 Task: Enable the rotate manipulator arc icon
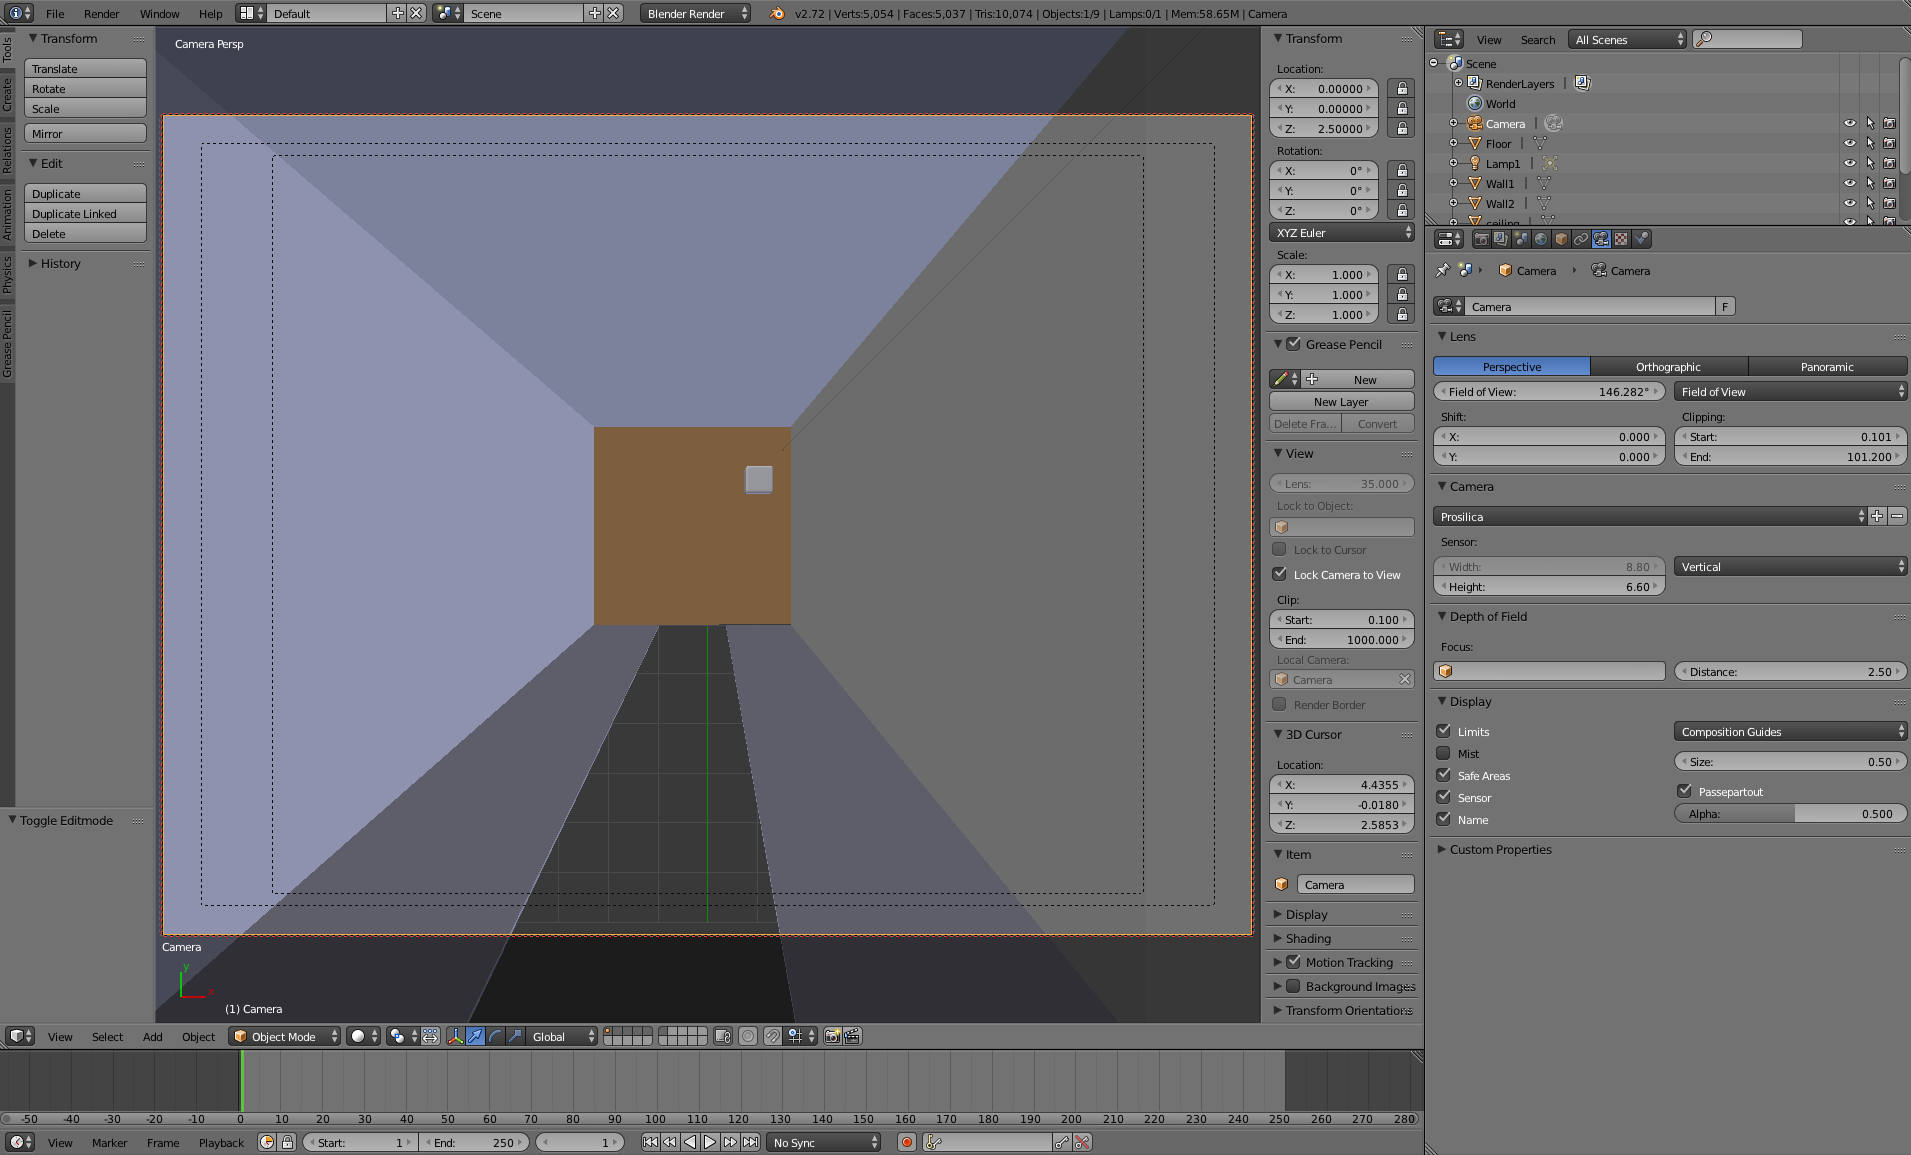[x=495, y=1036]
